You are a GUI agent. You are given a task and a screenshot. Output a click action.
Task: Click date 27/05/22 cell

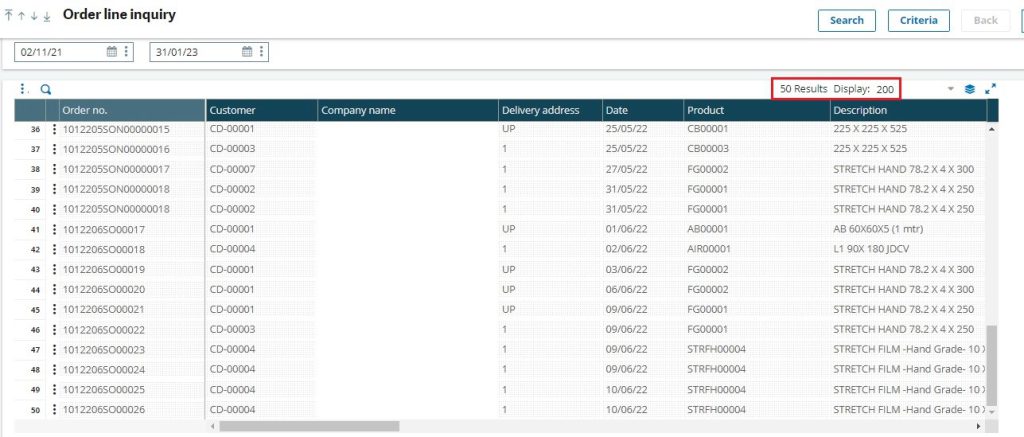[x=643, y=169]
